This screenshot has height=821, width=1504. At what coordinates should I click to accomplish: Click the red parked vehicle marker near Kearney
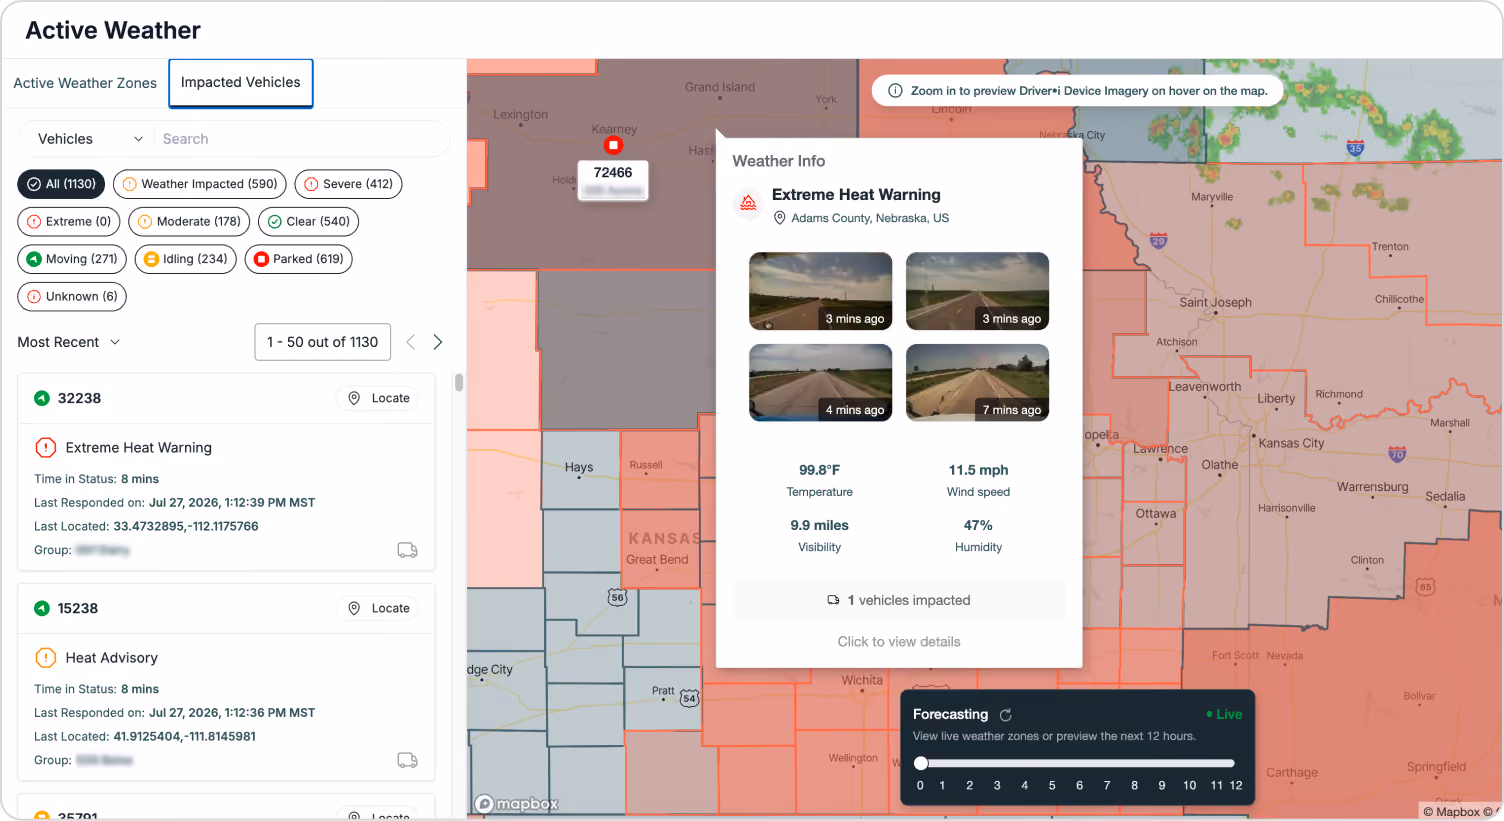pyautogui.click(x=614, y=145)
